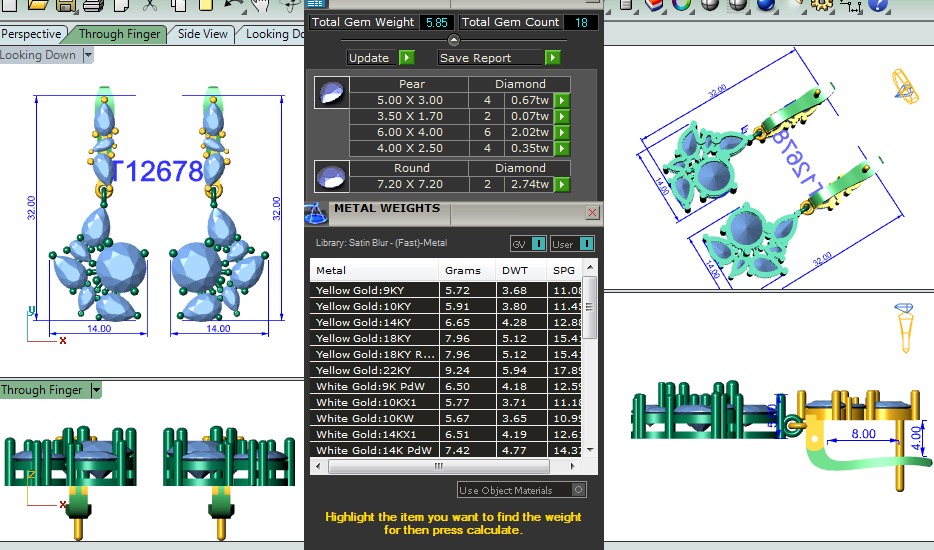Select the dimension tool icon
Image resolution: width=934 pixels, height=550 pixels.
click(x=850, y=6)
